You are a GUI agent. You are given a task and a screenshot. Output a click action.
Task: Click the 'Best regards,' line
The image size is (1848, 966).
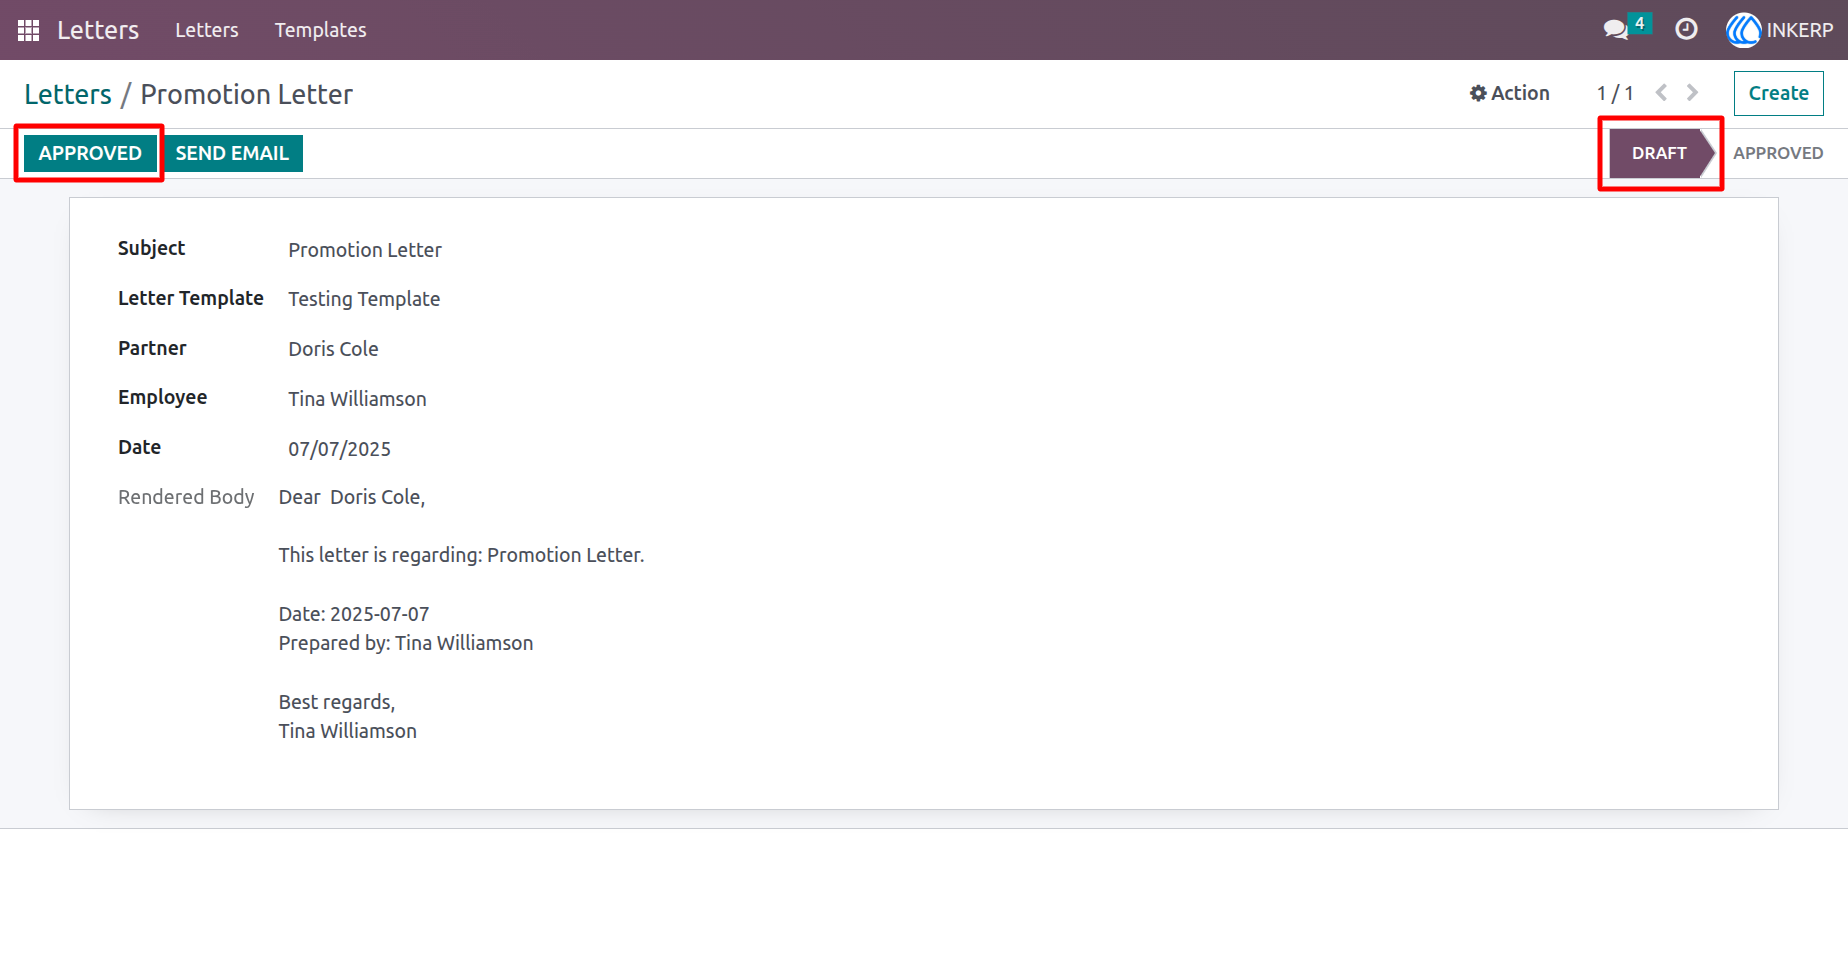click(337, 702)
